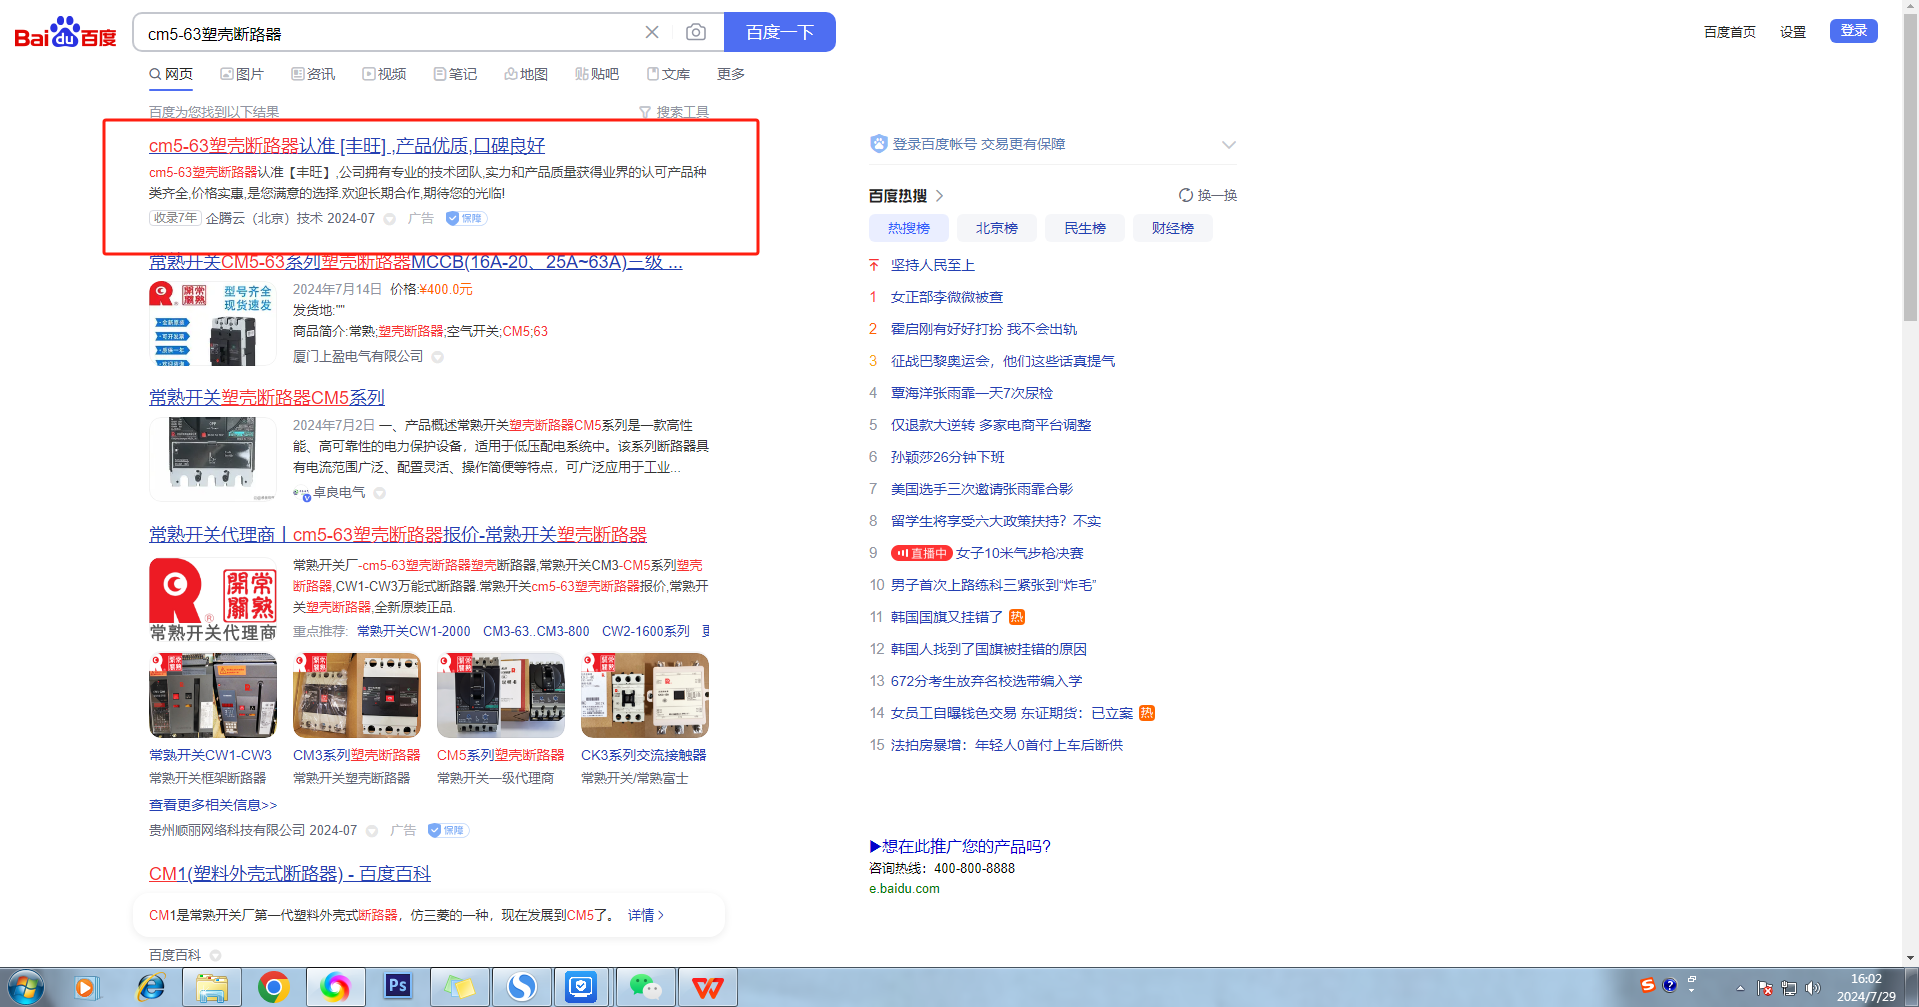
Task: Open WPS Office from the taskbar
Action: 707,987
